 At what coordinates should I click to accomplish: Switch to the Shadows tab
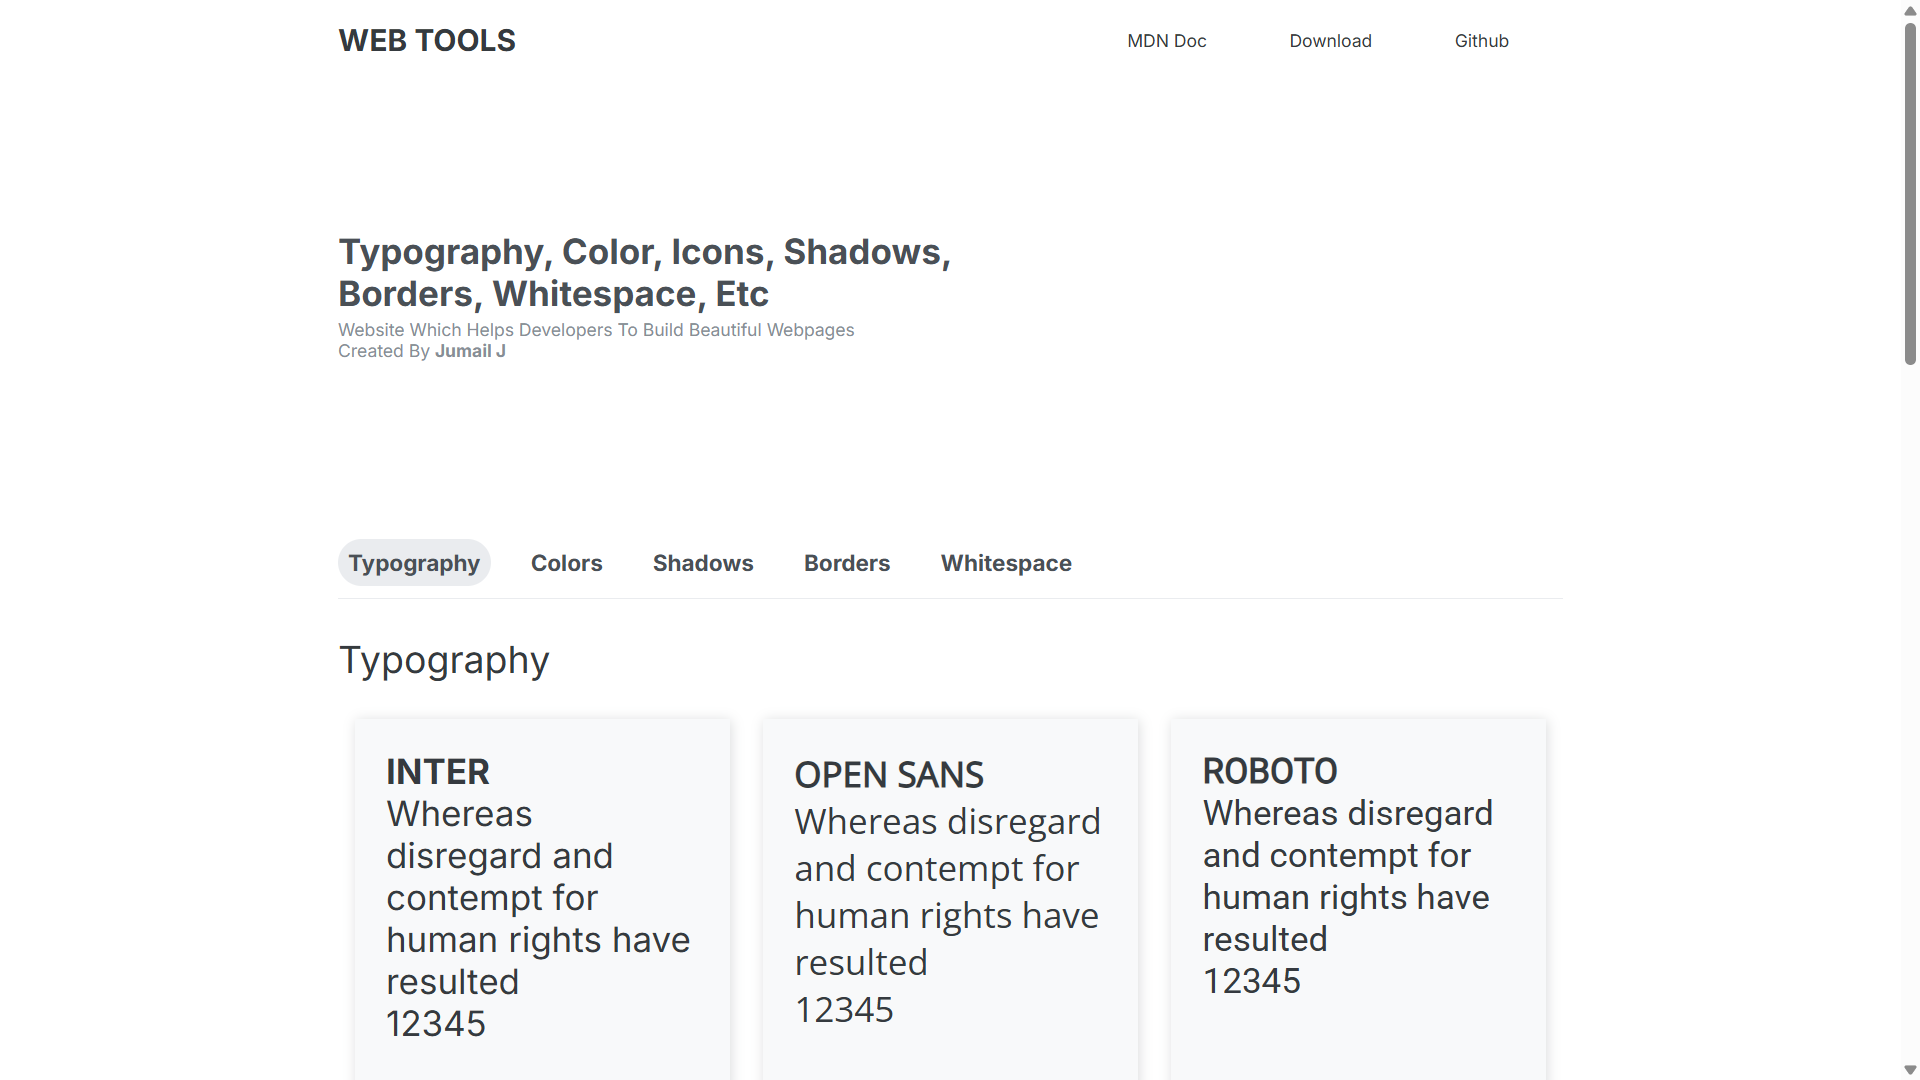point(703,563)
